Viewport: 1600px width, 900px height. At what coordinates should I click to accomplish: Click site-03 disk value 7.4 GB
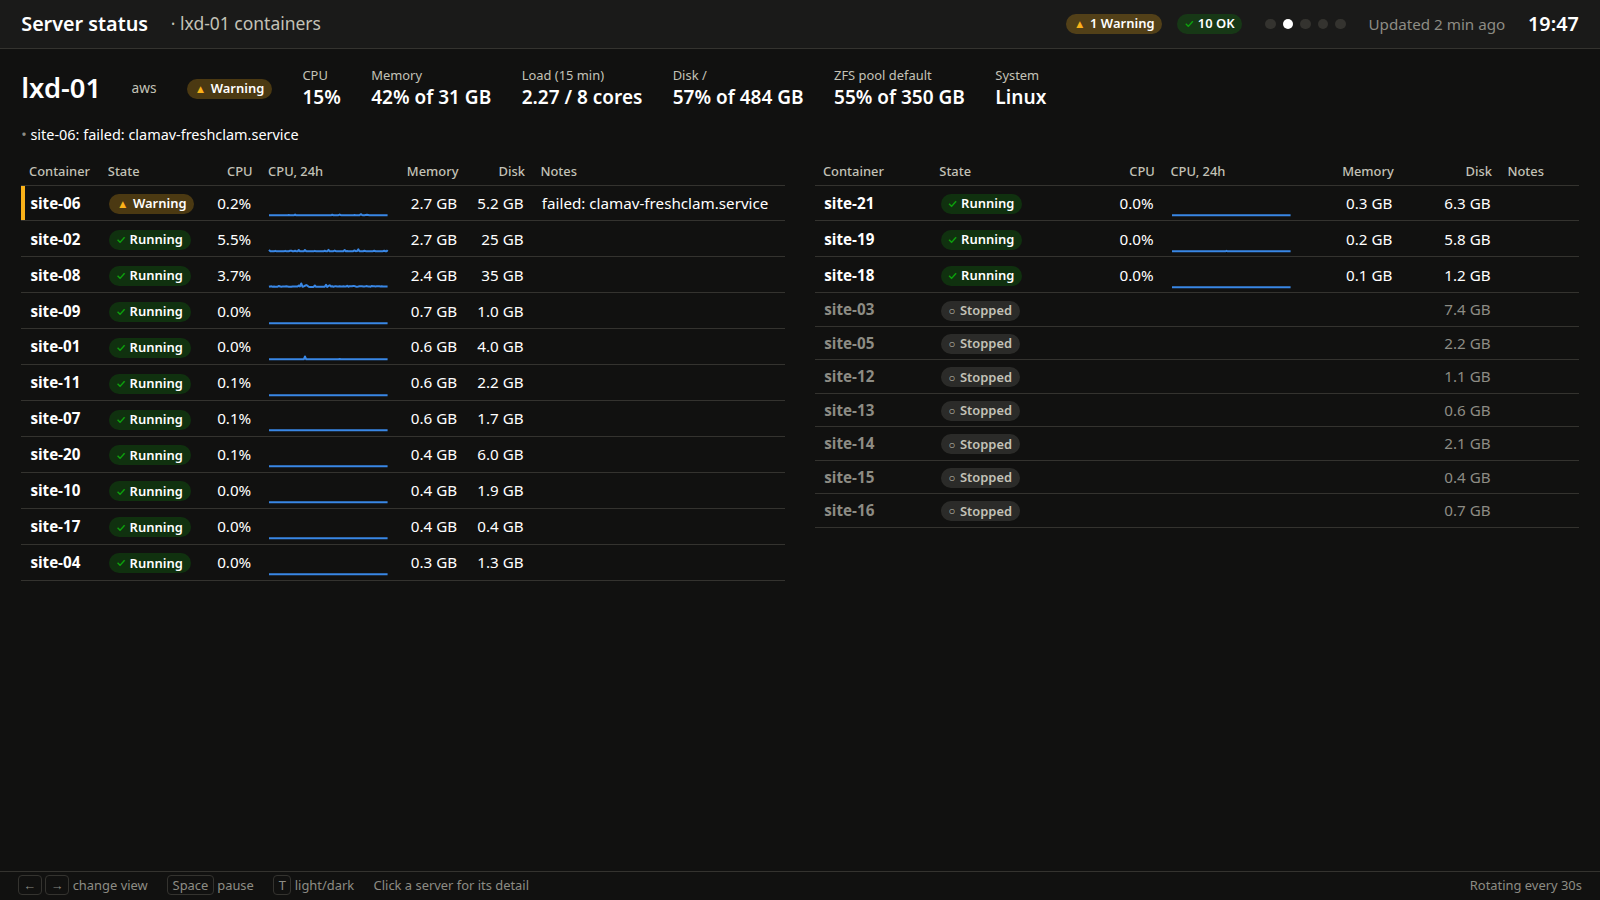pyautogui.click(x=1467, y=310)
